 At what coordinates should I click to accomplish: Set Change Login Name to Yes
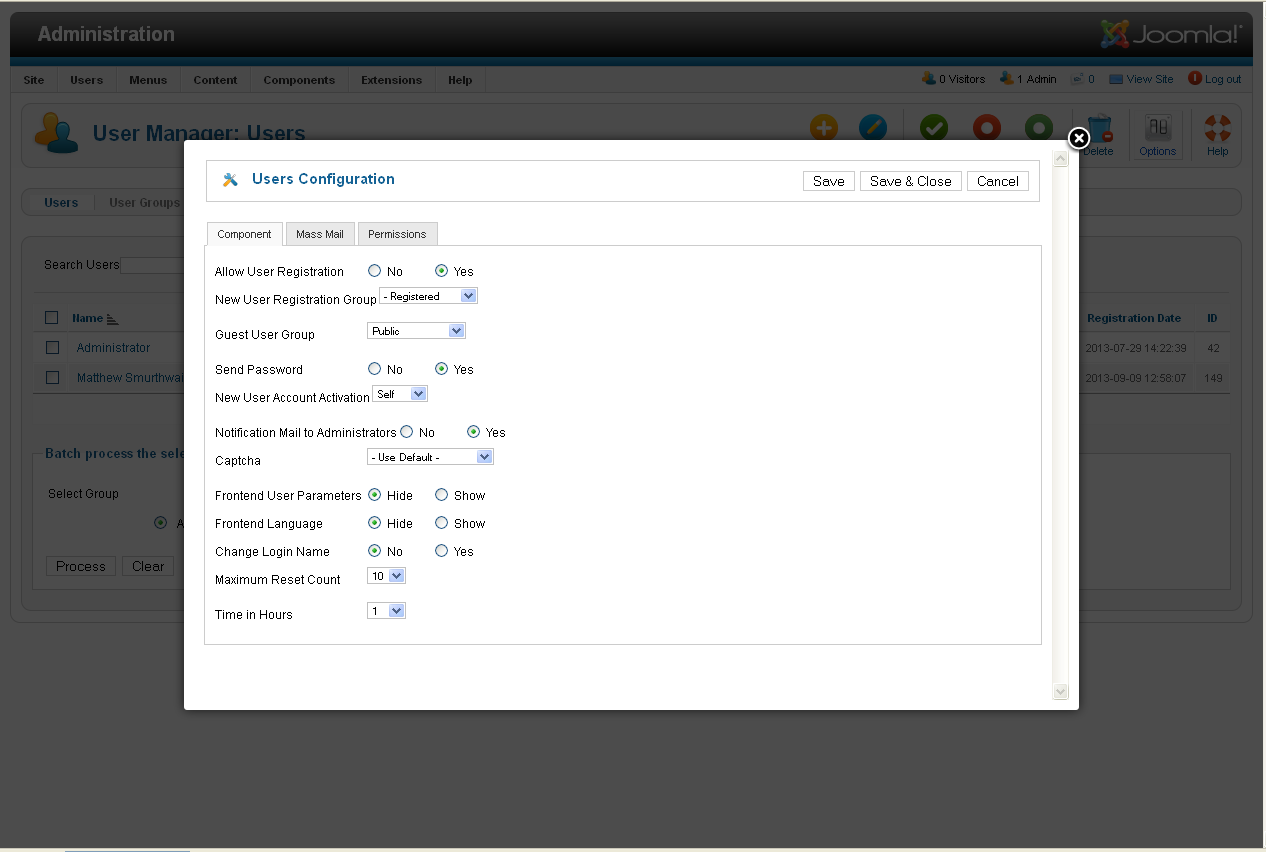(441, 550)
